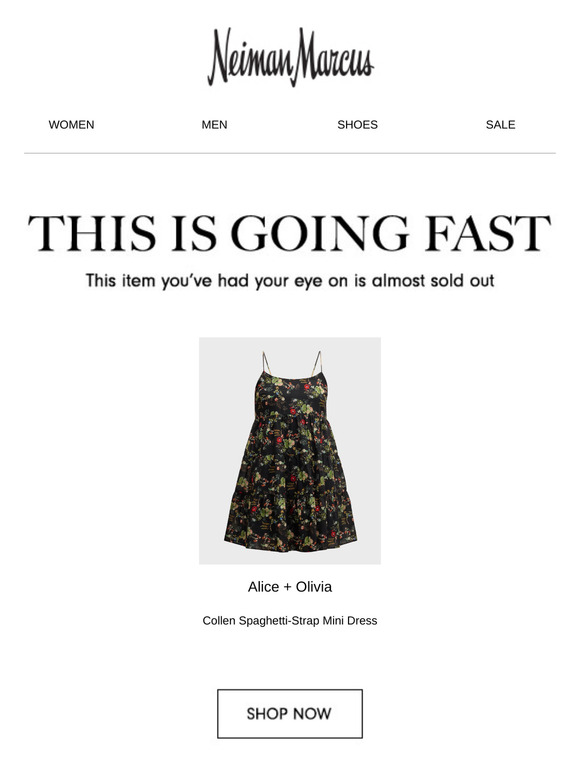Click the almost sold out subheading text

(290, 281)
